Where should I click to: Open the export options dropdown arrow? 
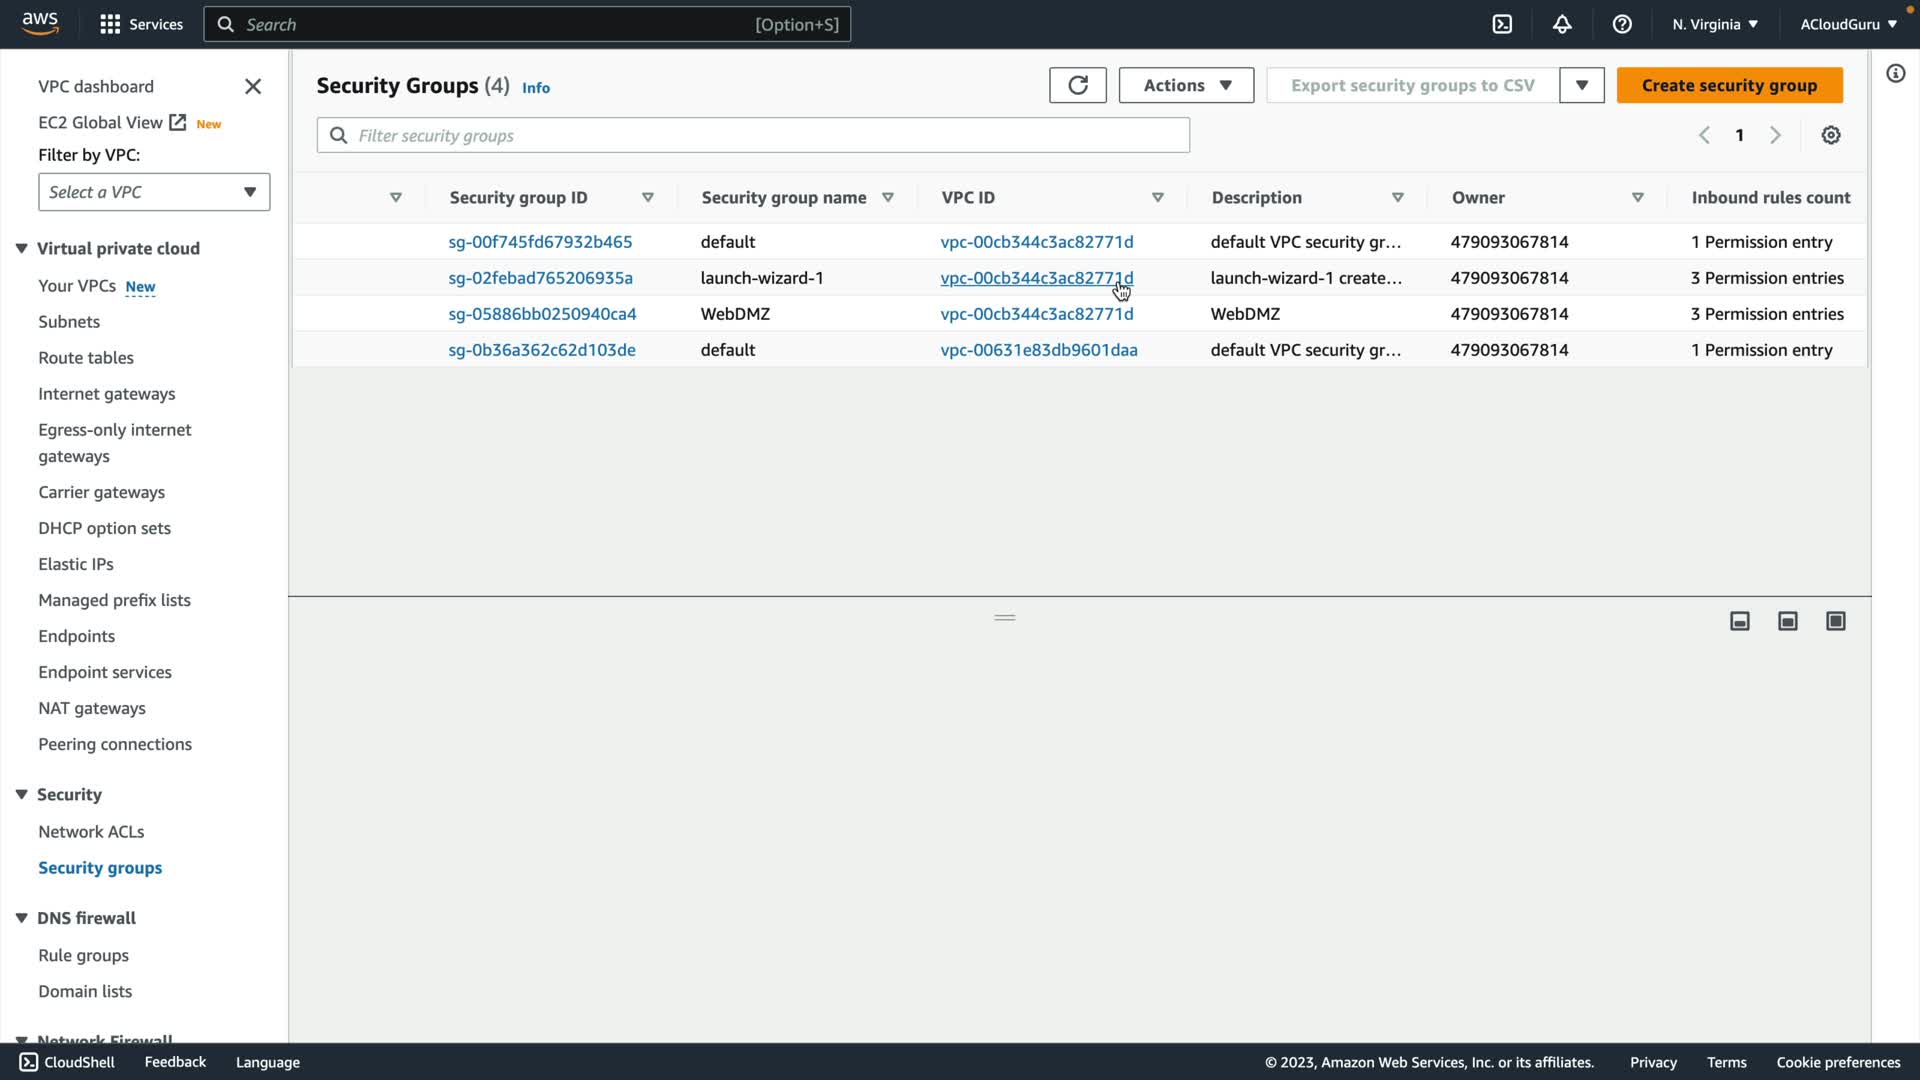pos(1581,85)
